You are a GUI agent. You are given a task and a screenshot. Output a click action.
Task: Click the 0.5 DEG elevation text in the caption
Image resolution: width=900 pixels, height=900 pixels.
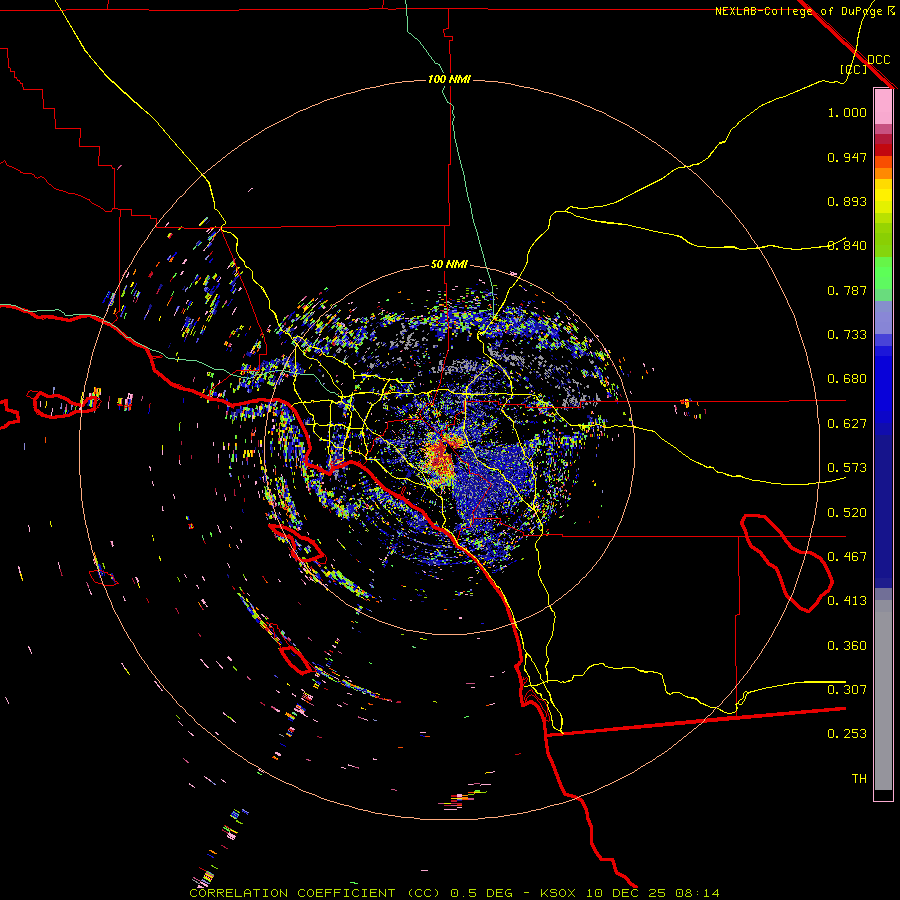point(482,893)
